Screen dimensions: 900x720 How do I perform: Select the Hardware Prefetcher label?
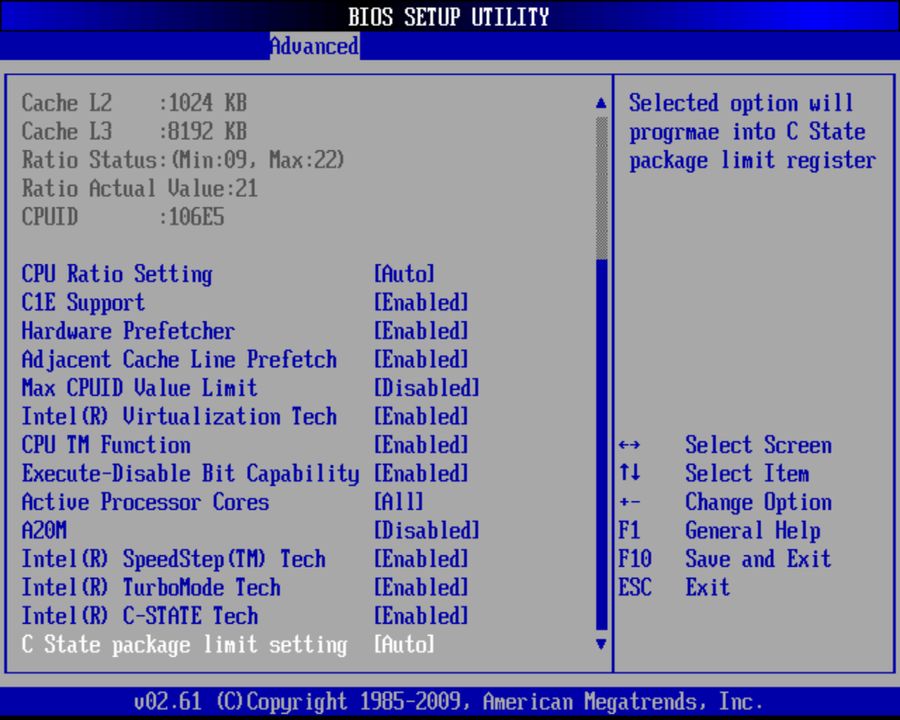pos(128,331)
